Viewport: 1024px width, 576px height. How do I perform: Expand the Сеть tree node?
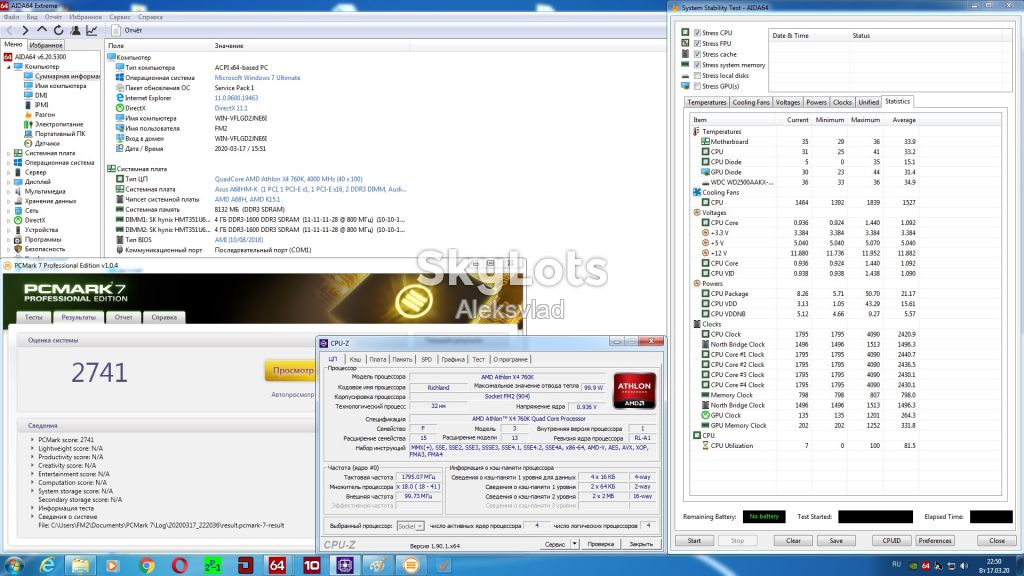(x=8, y=210)
